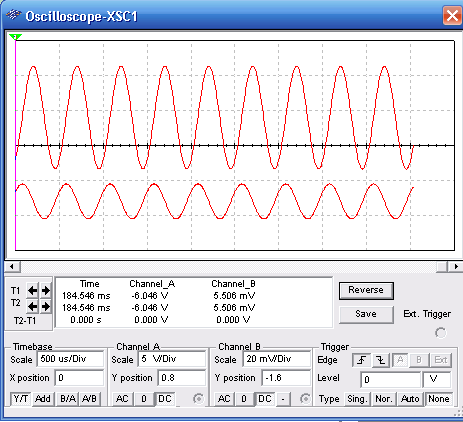Click Channel_A column header in readout
This screenshot has width=463, height=422.
[152, 284]
